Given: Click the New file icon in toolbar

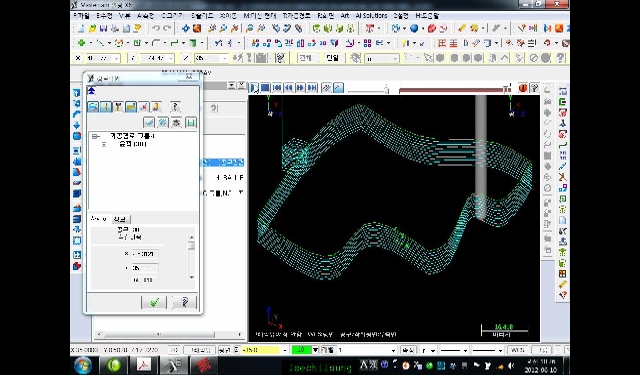Looking at the screenshot, I should (x=81, y=29).
